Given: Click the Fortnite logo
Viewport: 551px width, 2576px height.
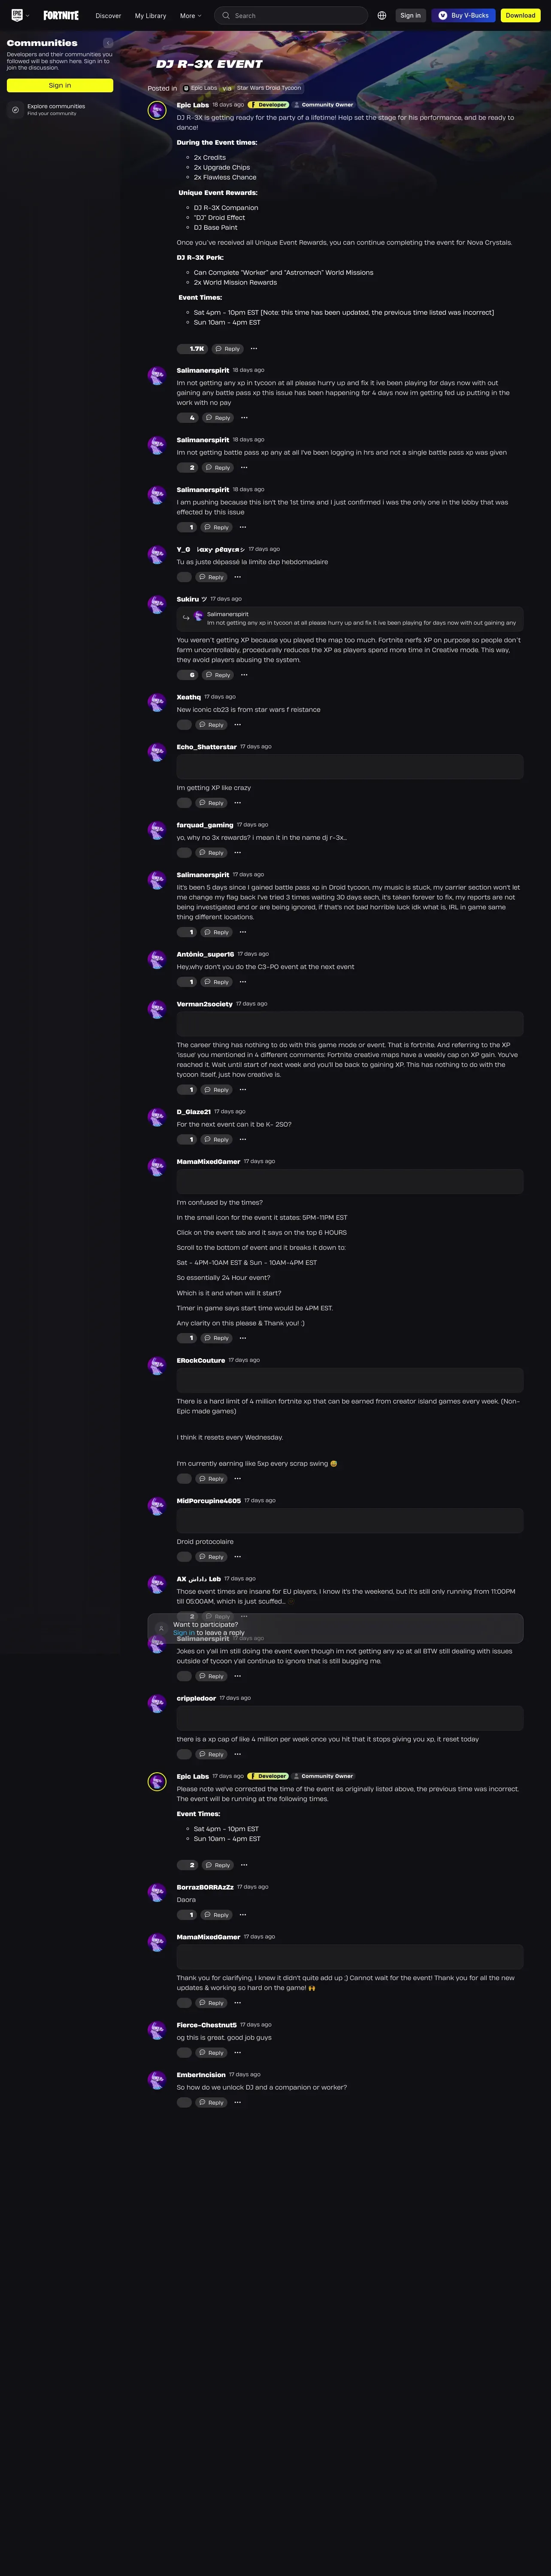Looking at the screenshot, I should (61, 15).
